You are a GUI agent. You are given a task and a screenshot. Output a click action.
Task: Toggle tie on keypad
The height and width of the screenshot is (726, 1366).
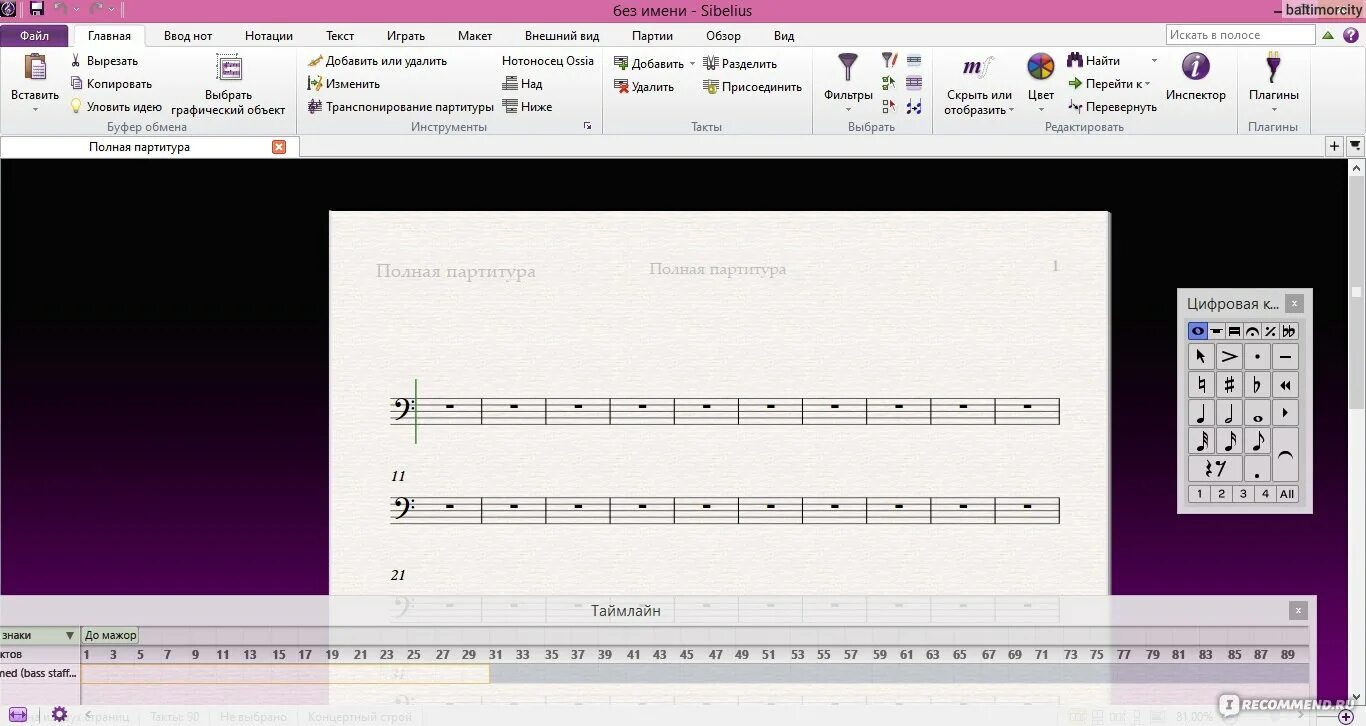click(1285, 454)
